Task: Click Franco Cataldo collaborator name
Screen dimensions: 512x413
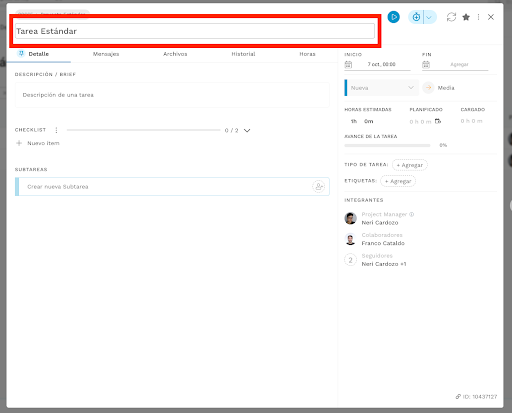Action: [383, 243]
